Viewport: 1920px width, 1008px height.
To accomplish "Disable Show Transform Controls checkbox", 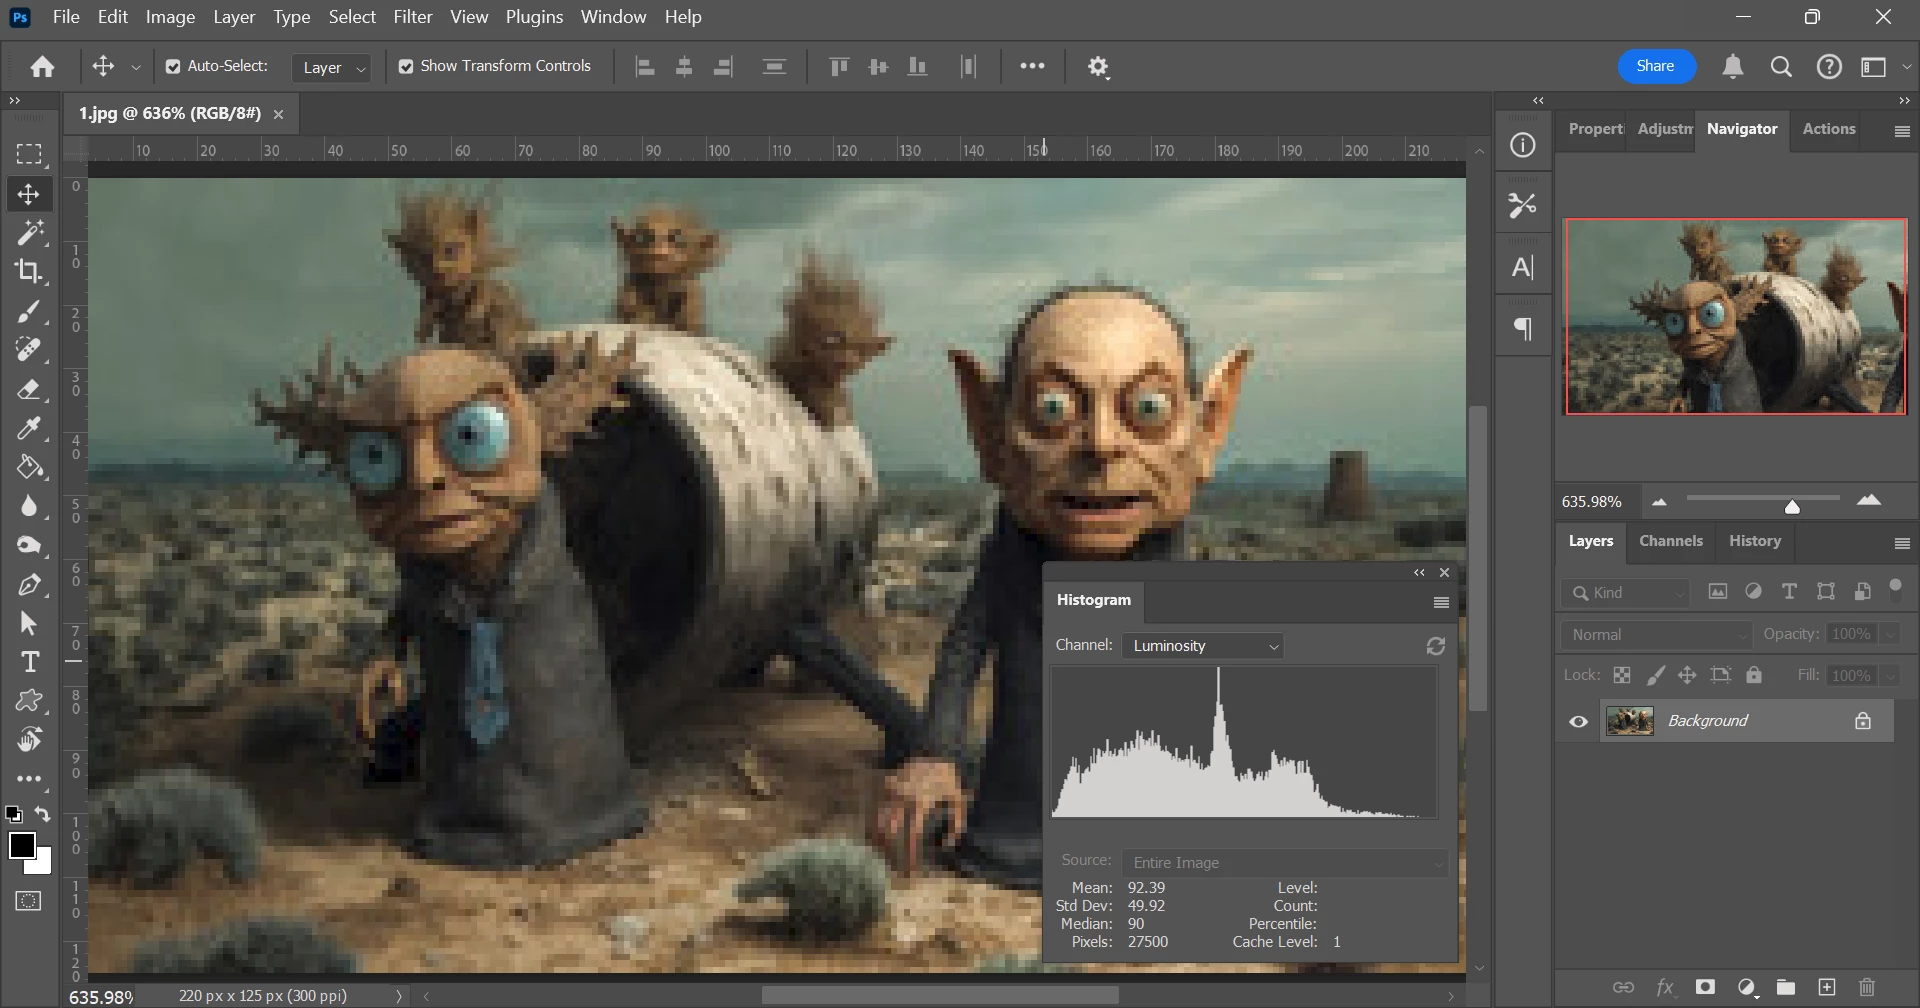I will (406, 67).
